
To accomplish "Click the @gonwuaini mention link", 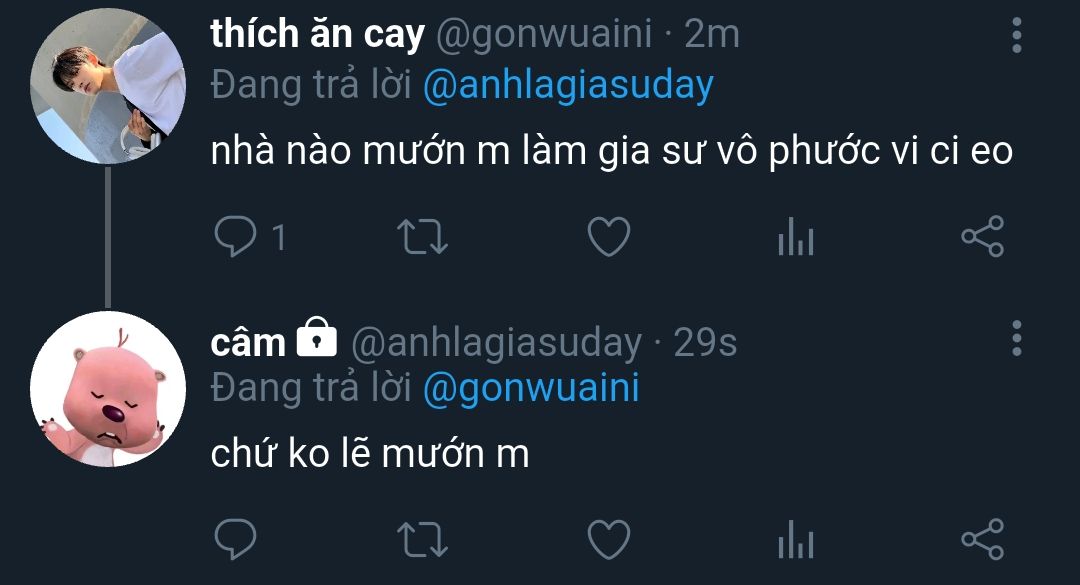I will (x=531, y=388).
